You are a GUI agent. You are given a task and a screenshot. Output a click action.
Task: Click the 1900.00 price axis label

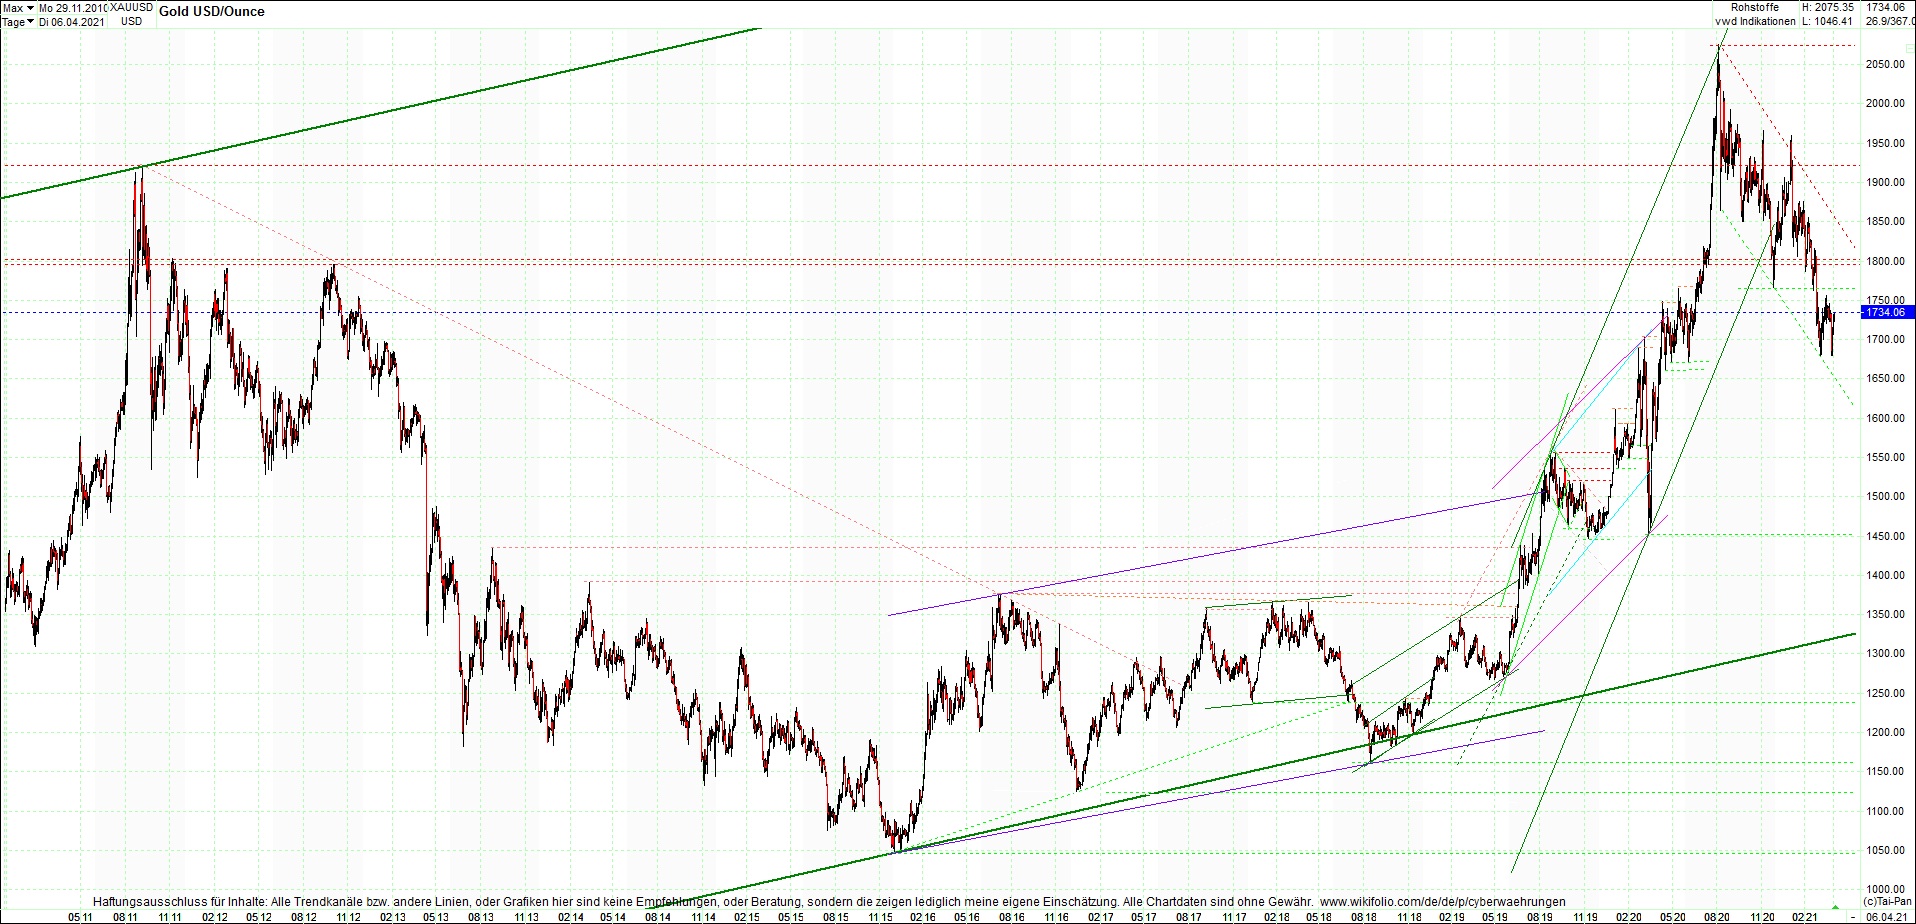[x=1885, y=182]
